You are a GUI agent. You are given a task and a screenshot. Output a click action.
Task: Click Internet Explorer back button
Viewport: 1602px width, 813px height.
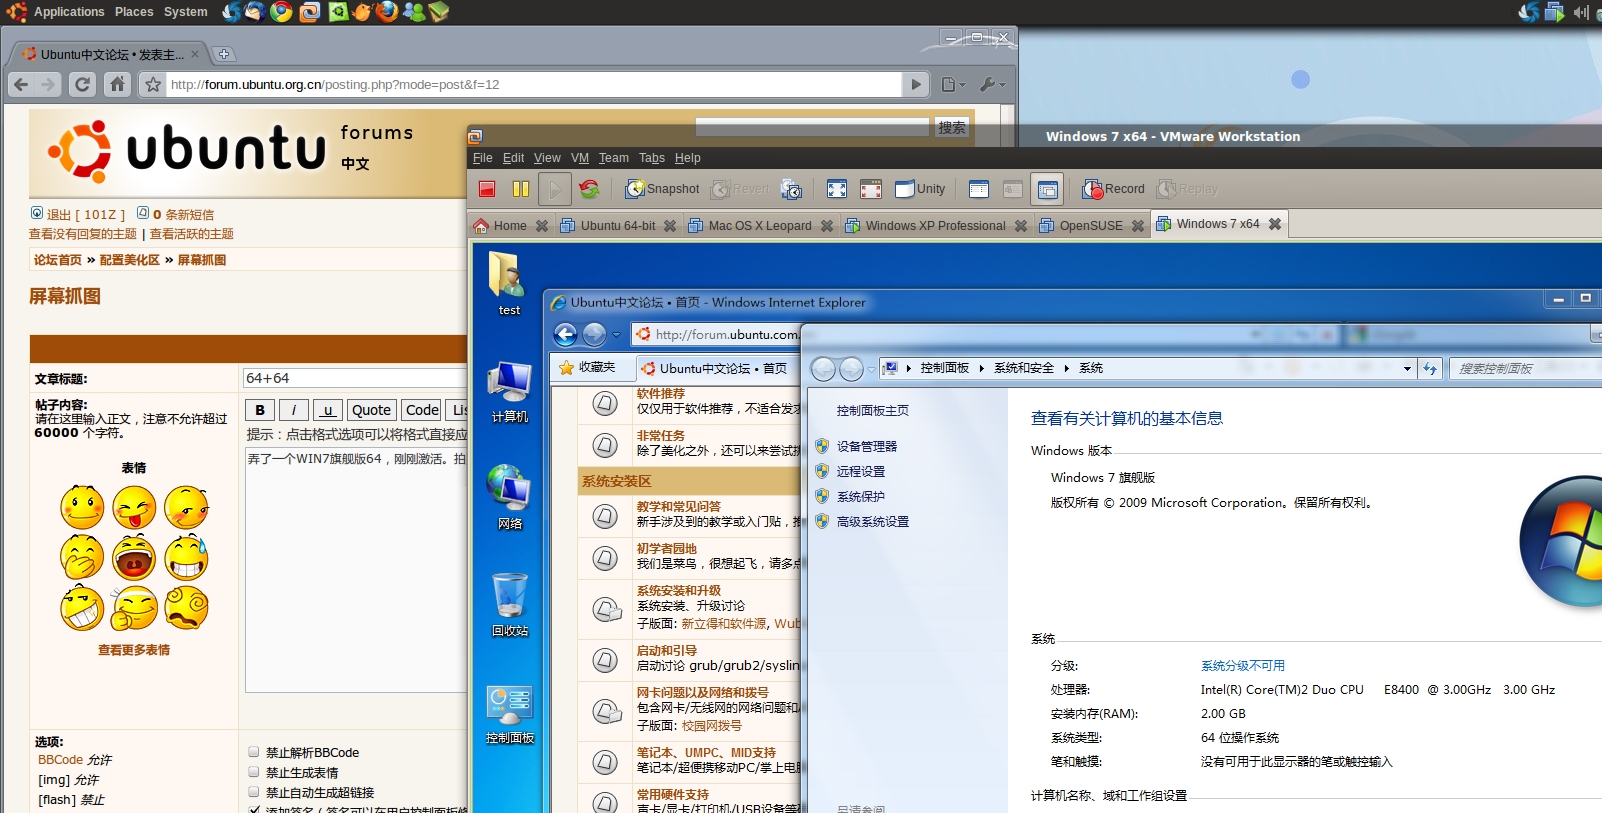click(x=565, y=334)
